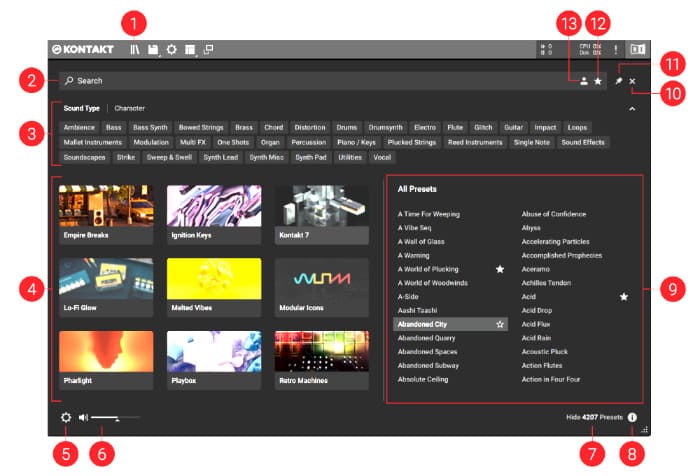
Task: Select the Action in Four Four preset
Action: (x=551, y=379)
